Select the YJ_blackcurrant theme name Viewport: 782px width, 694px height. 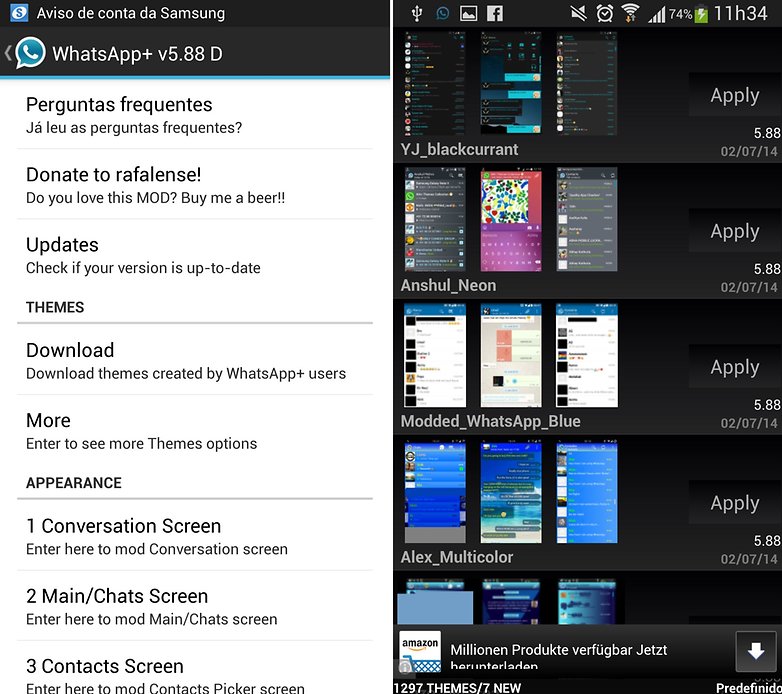pos(459,150)
